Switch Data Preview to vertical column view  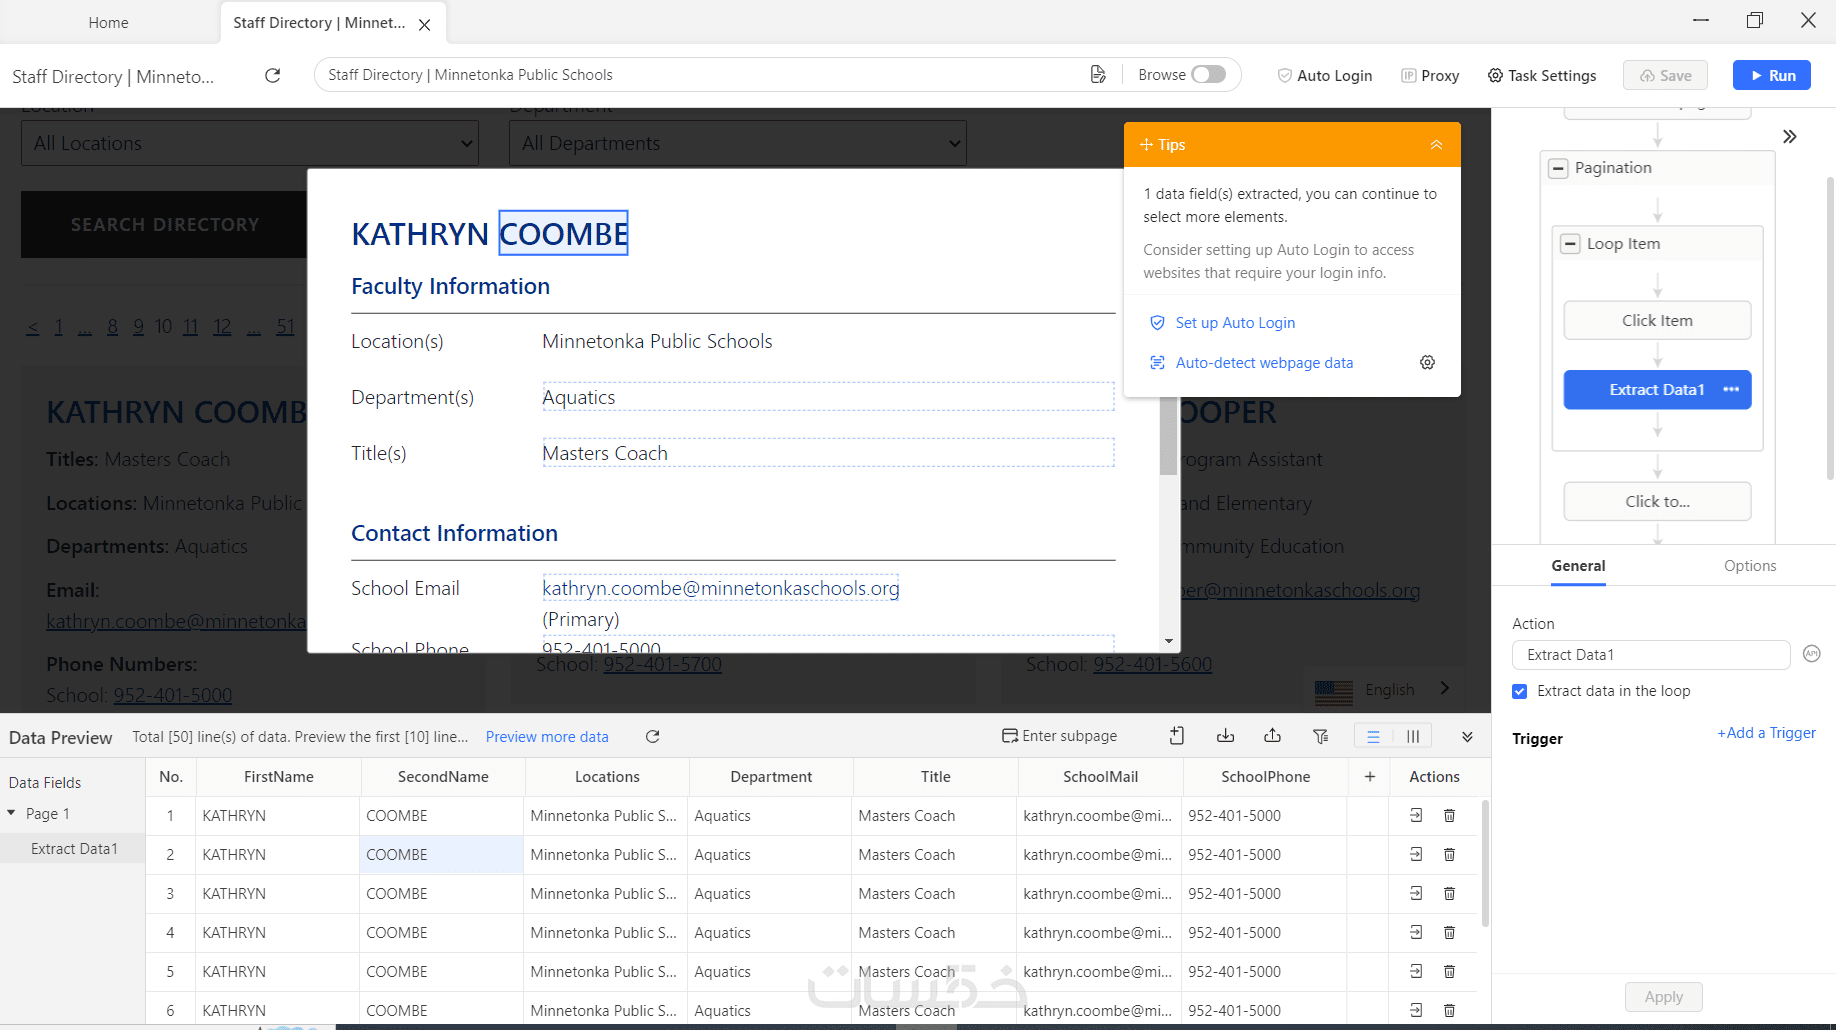pyautogui.click(x=1412, y=736)
